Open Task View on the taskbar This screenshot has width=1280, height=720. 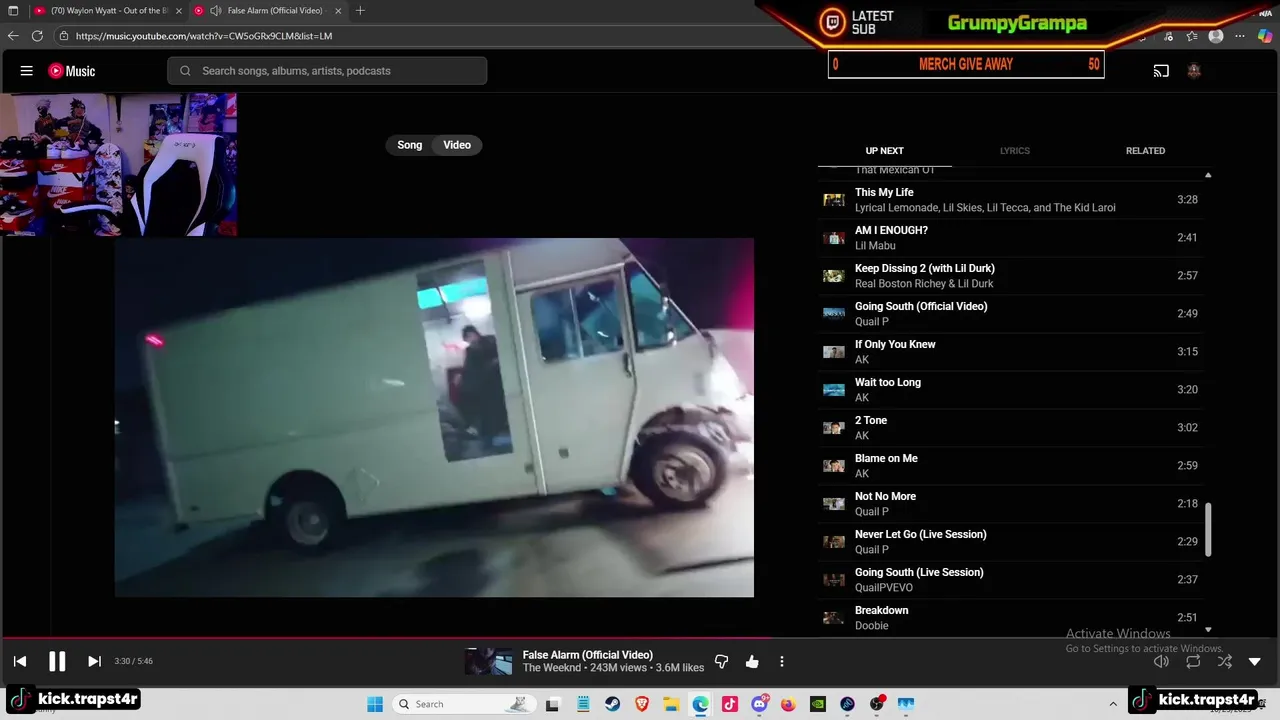tap(552, 704)
